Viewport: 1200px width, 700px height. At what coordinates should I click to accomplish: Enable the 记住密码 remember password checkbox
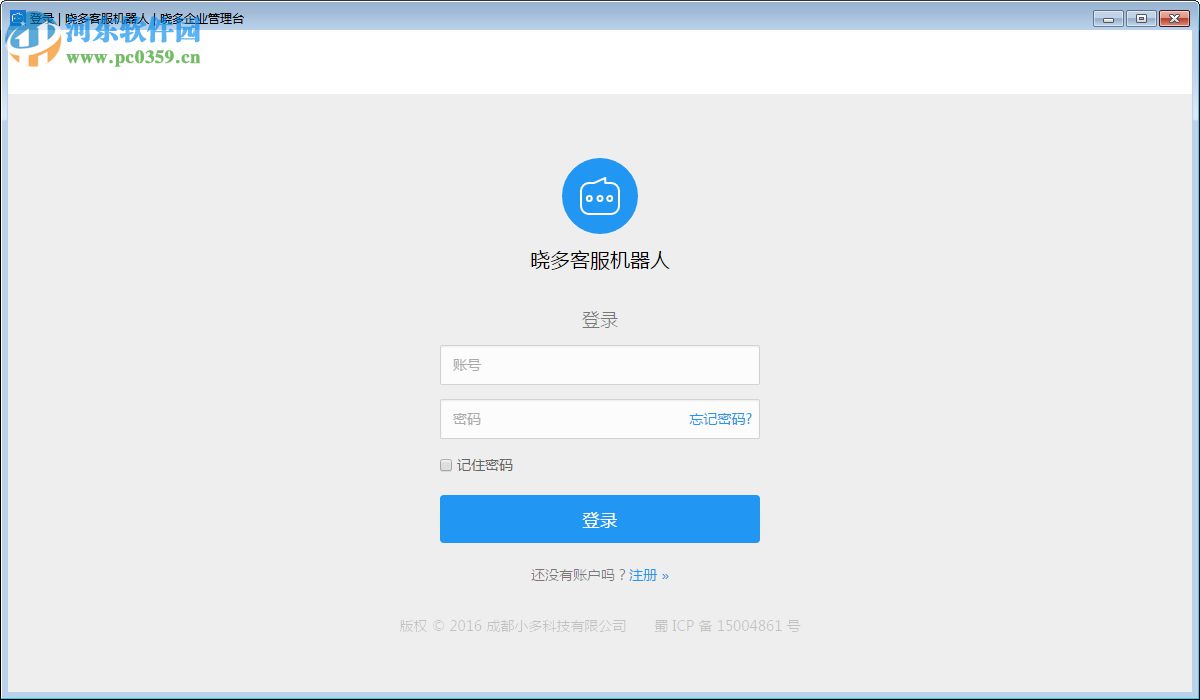(445, 465)
